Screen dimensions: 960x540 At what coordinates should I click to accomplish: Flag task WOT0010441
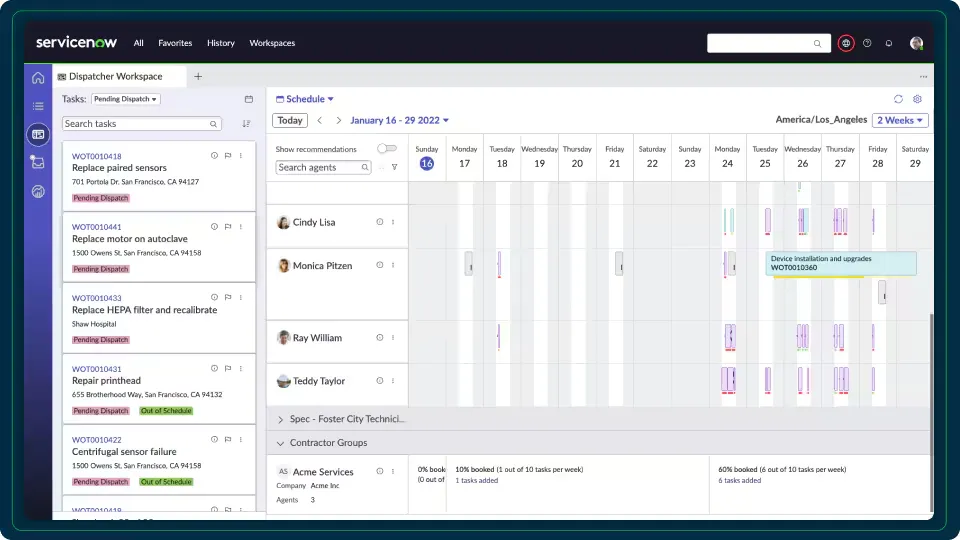pyautogui.click(x=228, y=227)
